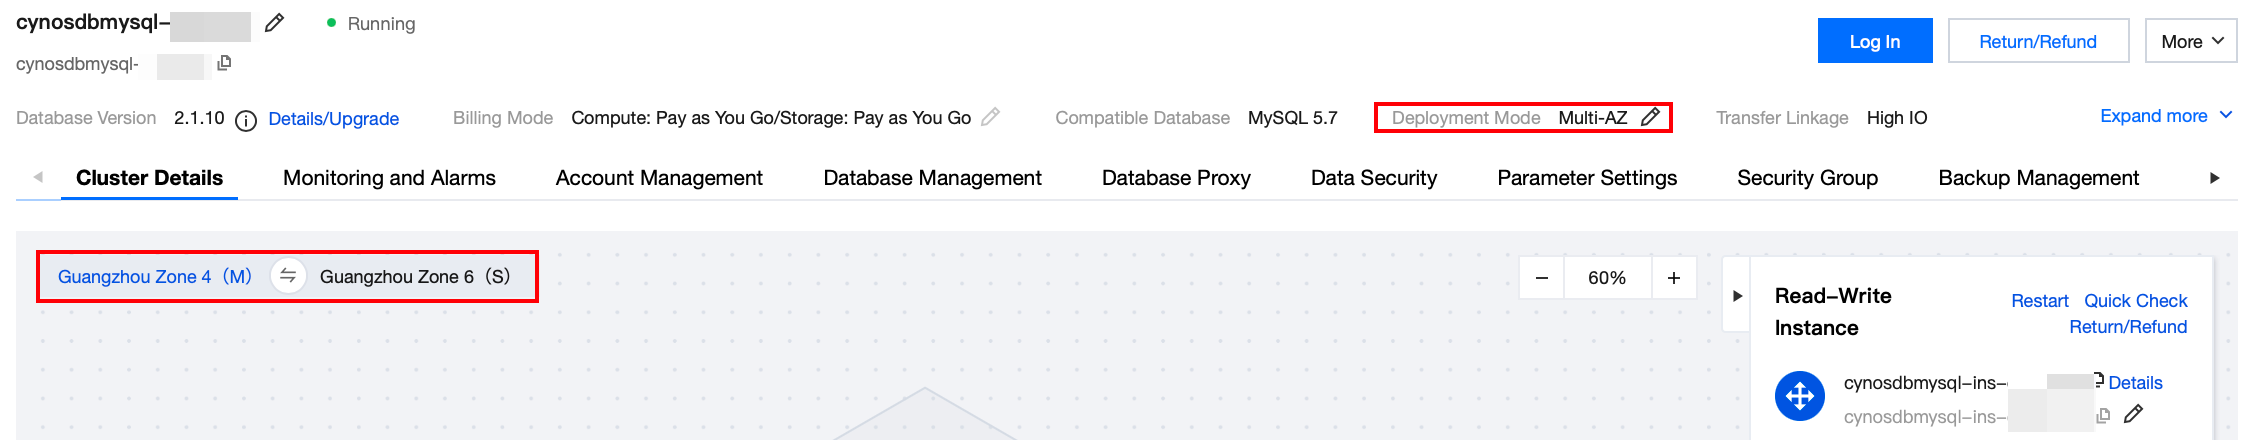Open Details/Upgrade link for database version

(x=333, y=119)
